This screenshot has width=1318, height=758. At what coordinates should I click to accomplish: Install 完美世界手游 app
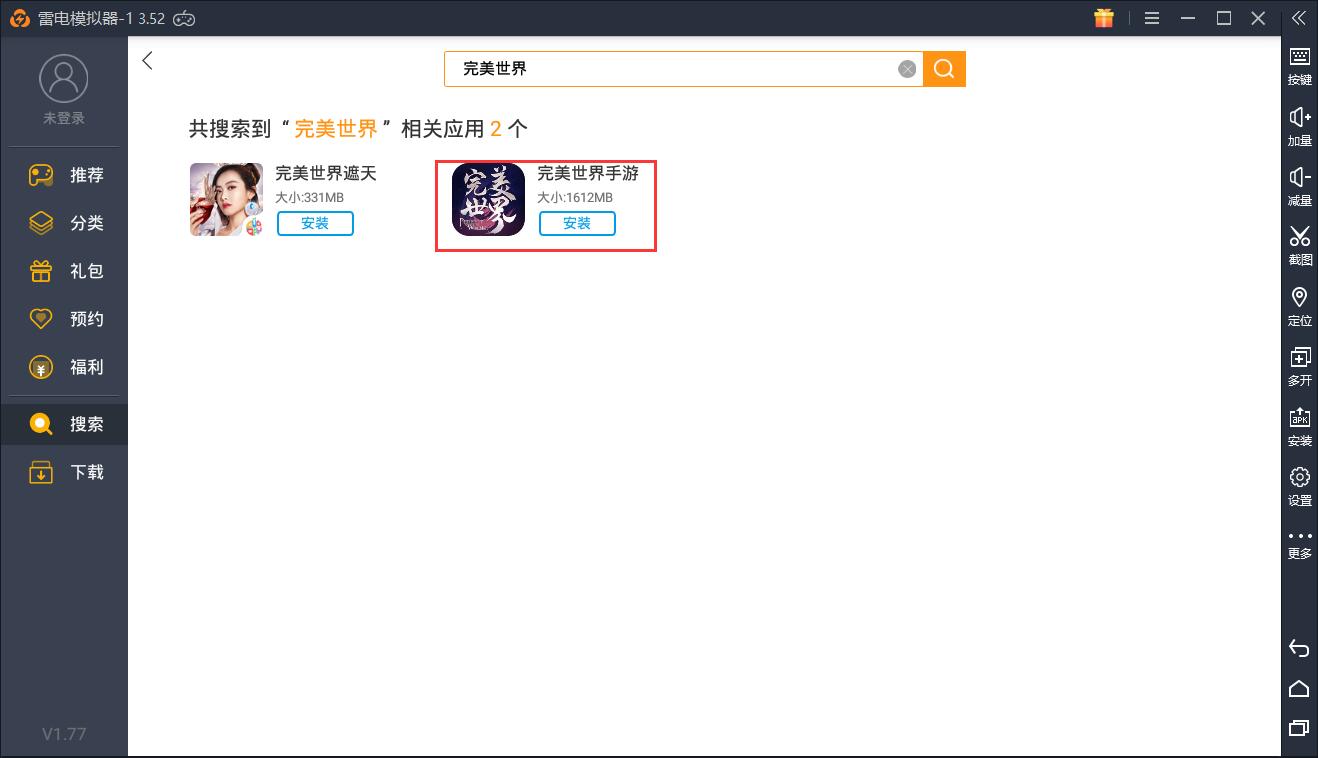pos(577,223)
